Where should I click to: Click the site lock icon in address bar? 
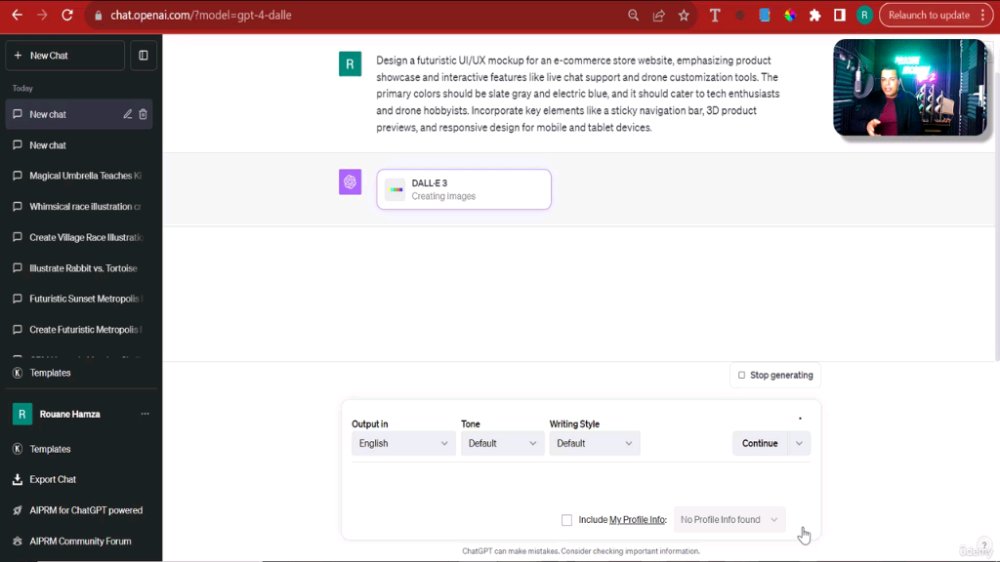pyautogui.click(x=98, y=15)
